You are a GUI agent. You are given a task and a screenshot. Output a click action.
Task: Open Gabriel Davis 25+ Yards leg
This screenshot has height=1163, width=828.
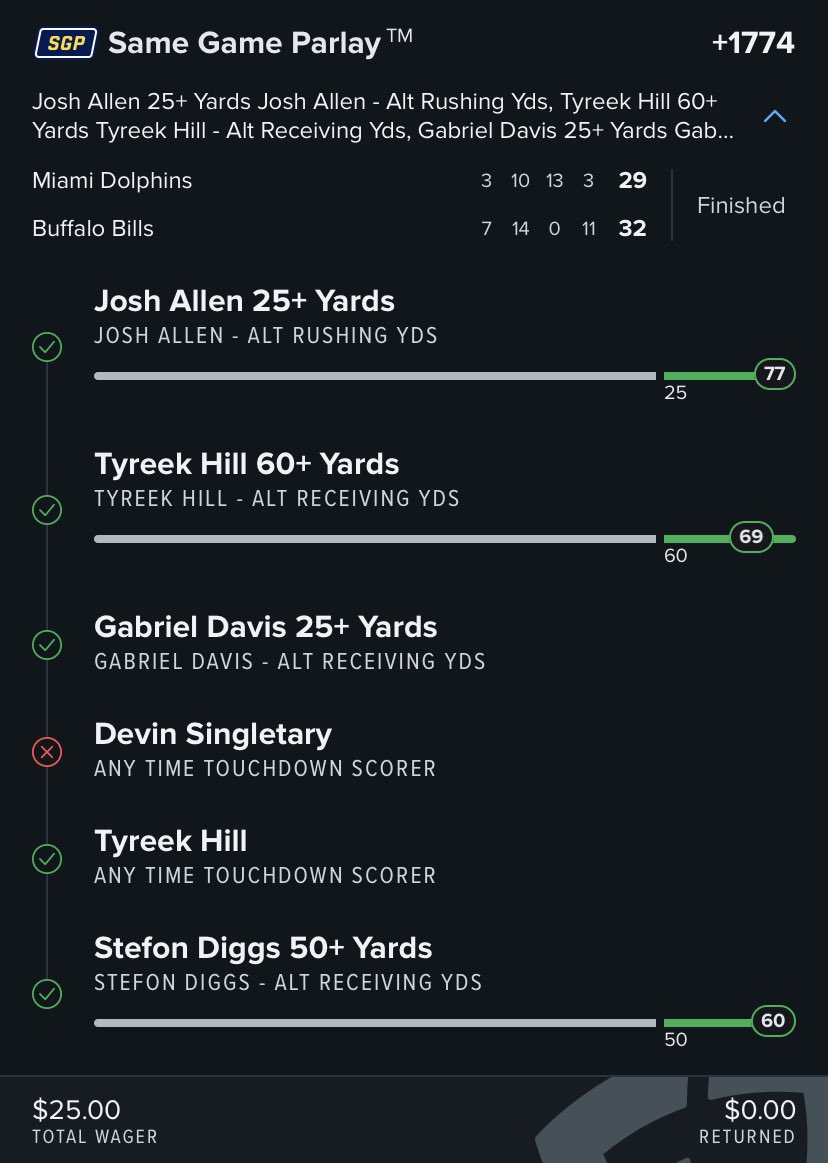289,643
